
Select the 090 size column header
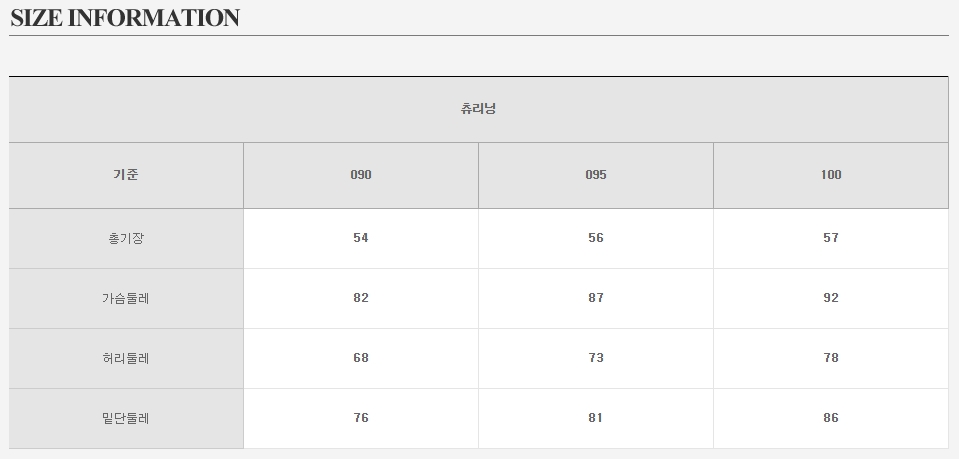tap(361, 175)
